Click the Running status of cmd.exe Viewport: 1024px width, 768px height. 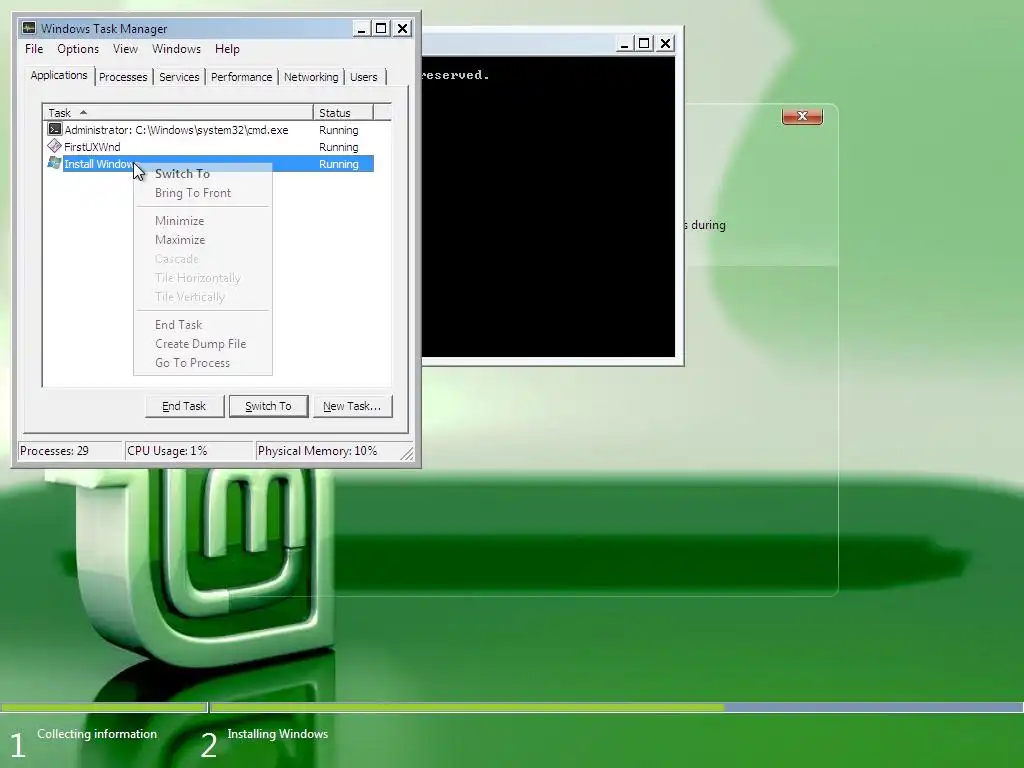[338, 130]
